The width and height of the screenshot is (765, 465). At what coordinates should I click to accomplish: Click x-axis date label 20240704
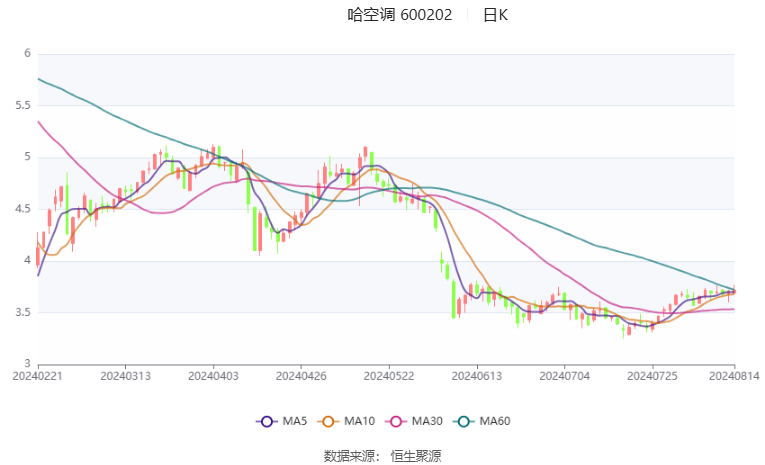tap(564, 376)
